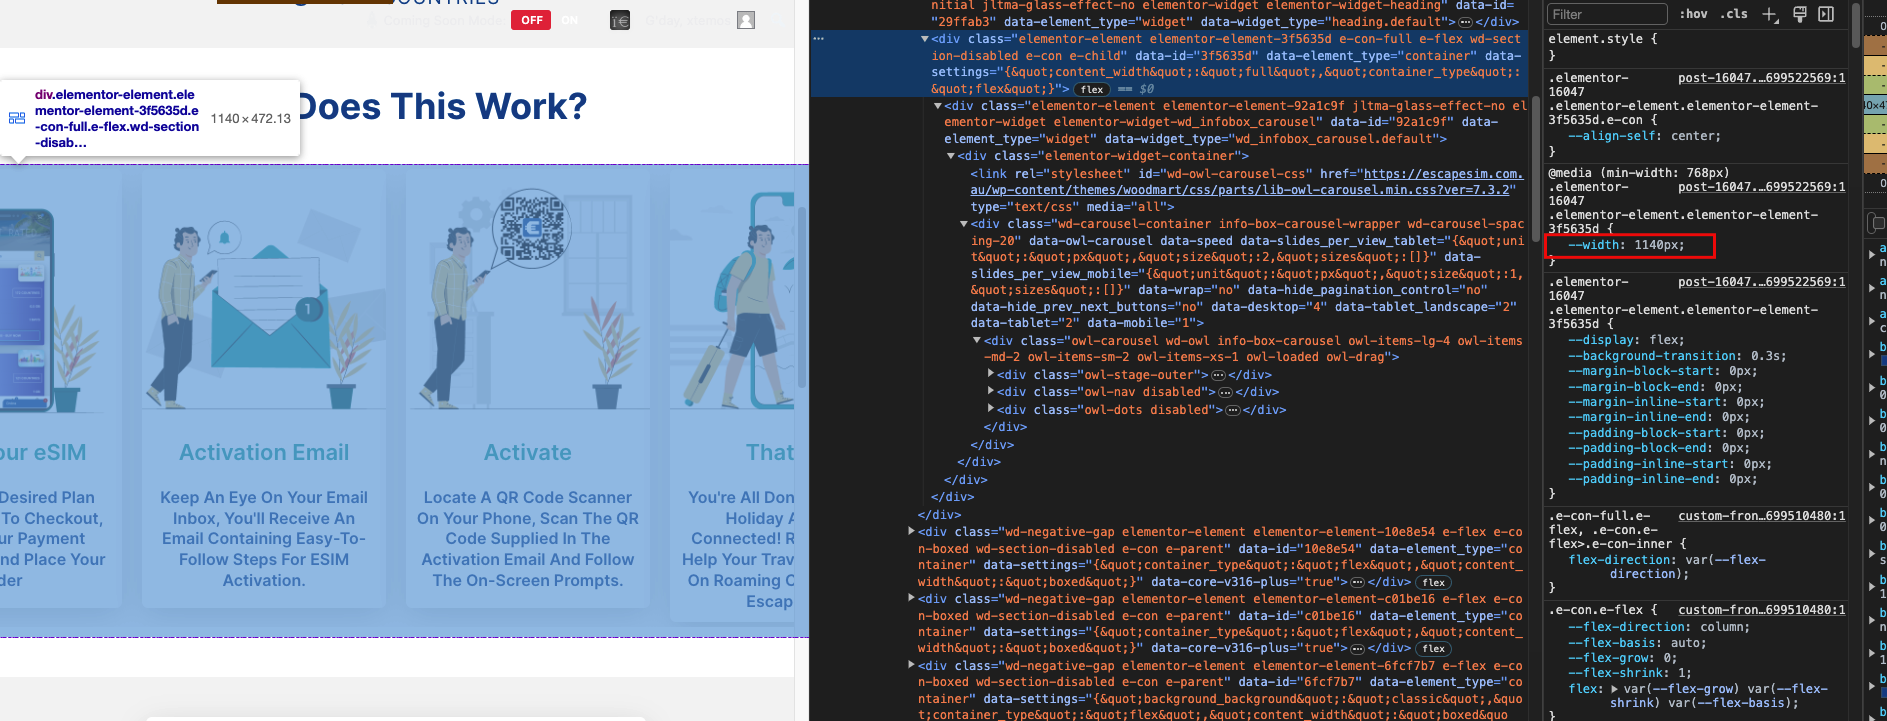The width and height of the screenshot is (1887, 721).
Task: Open custom-fron…699510480:1 link for .e-con.e-flex rule
Action: (x=1761, y=610)
